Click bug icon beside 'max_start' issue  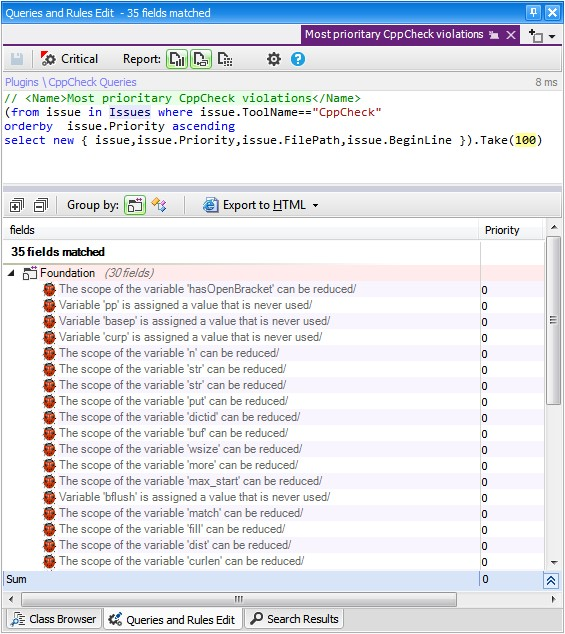click(49, 481)
